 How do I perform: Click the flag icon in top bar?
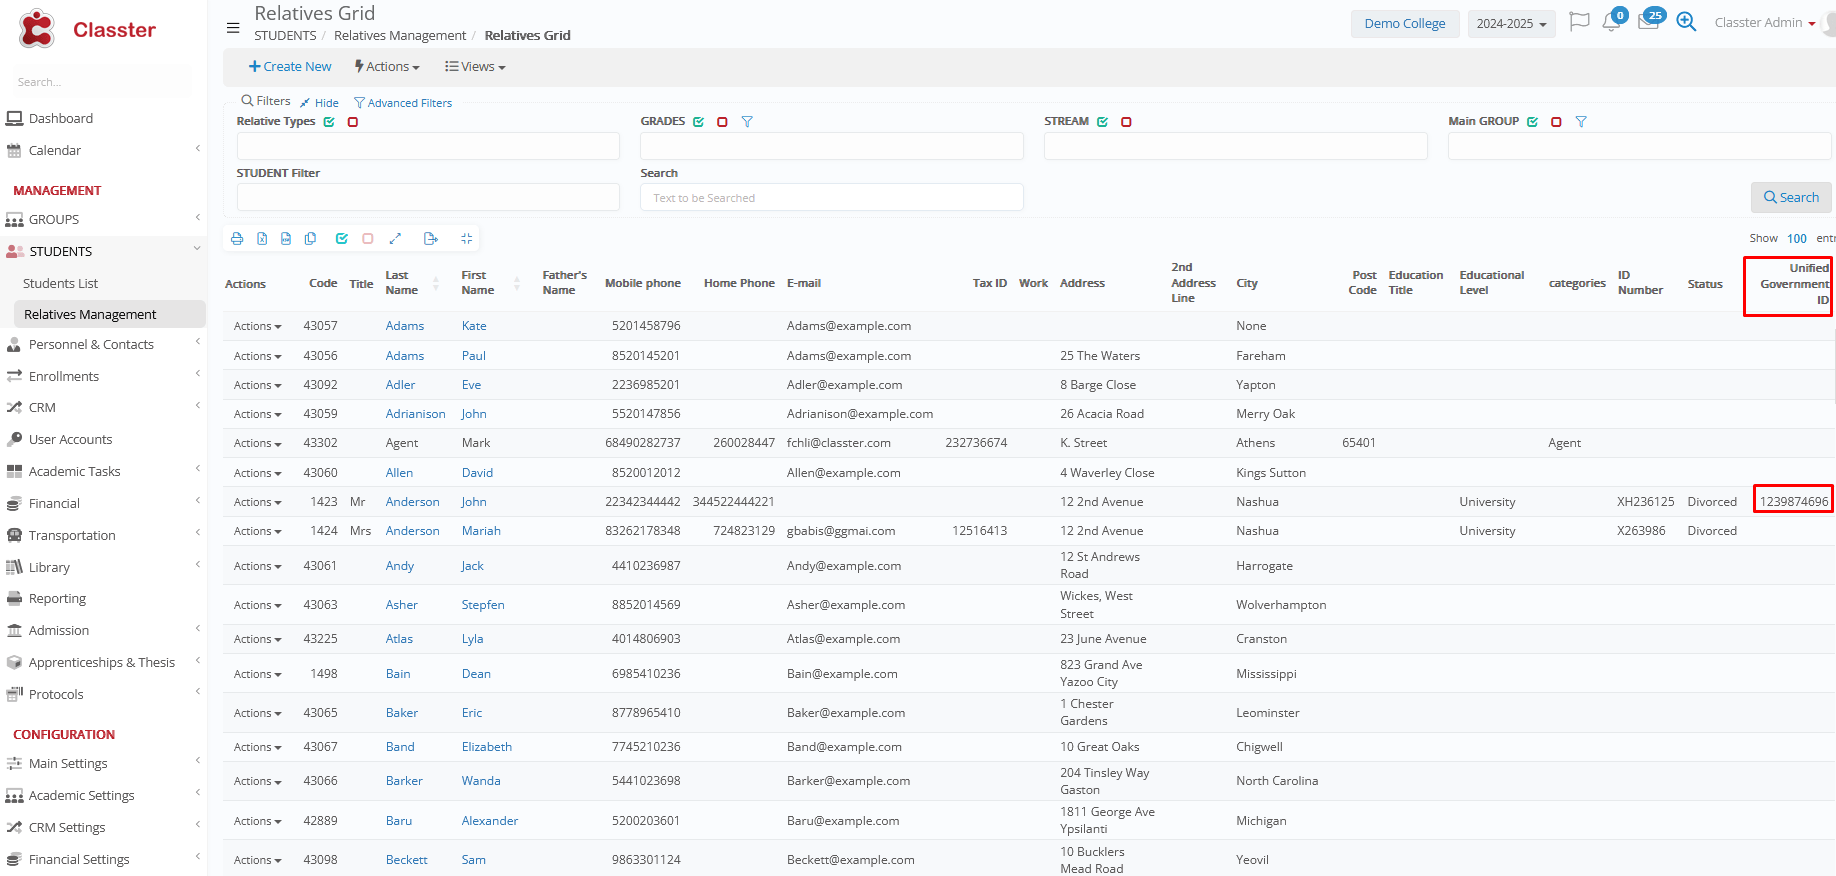click(x=1579, y=22)
